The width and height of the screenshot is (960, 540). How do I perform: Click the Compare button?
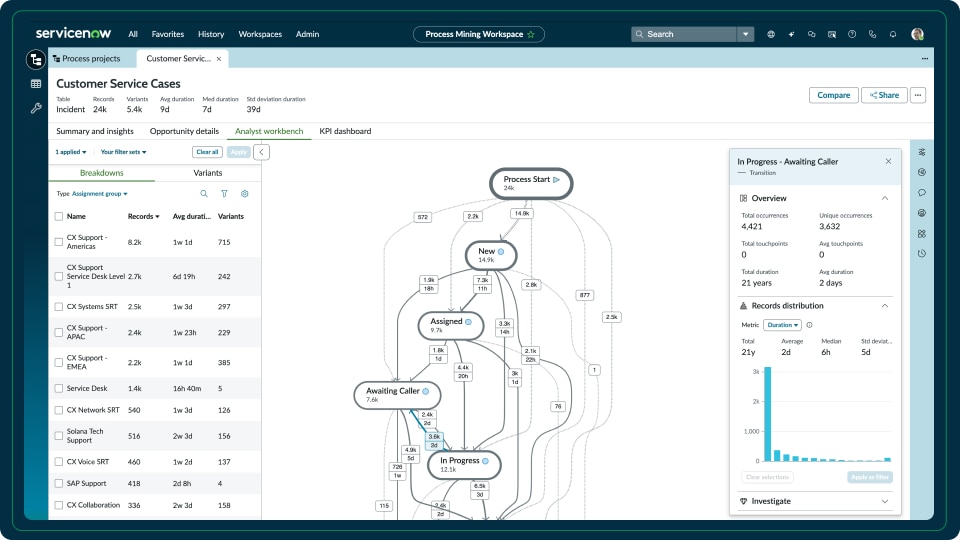pos(833,95)
